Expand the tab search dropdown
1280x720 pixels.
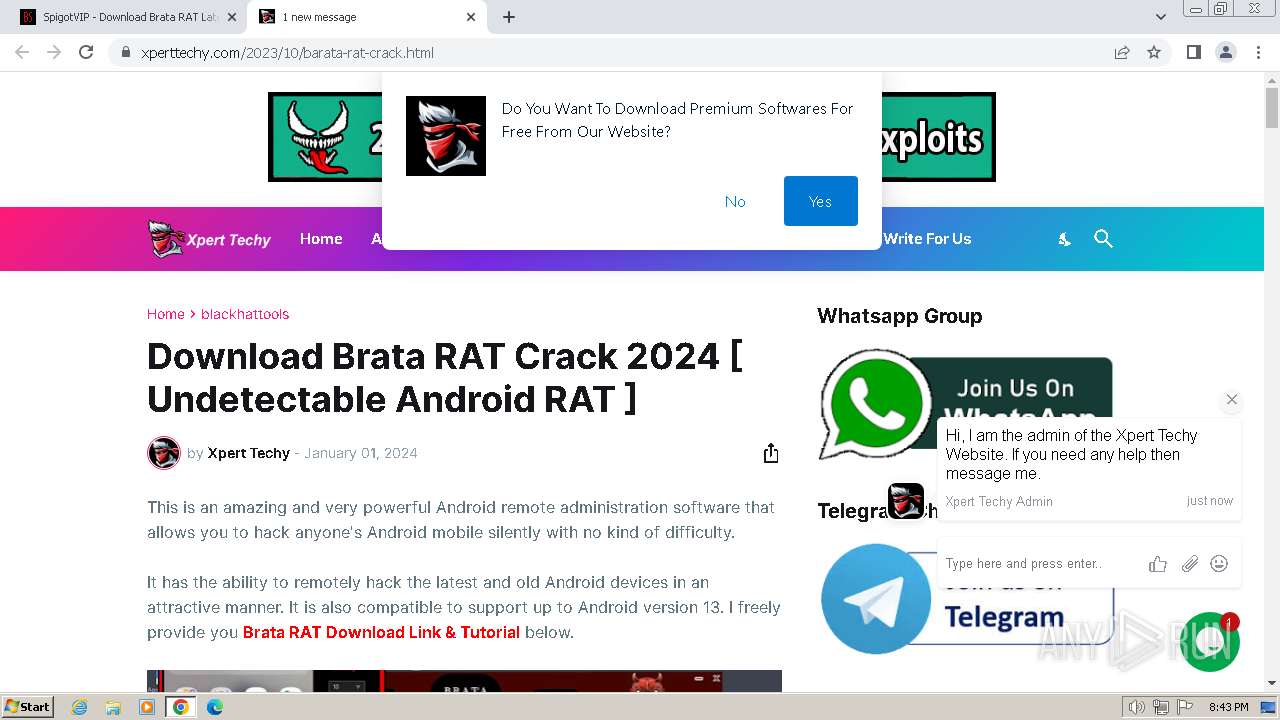point(1160,17)
